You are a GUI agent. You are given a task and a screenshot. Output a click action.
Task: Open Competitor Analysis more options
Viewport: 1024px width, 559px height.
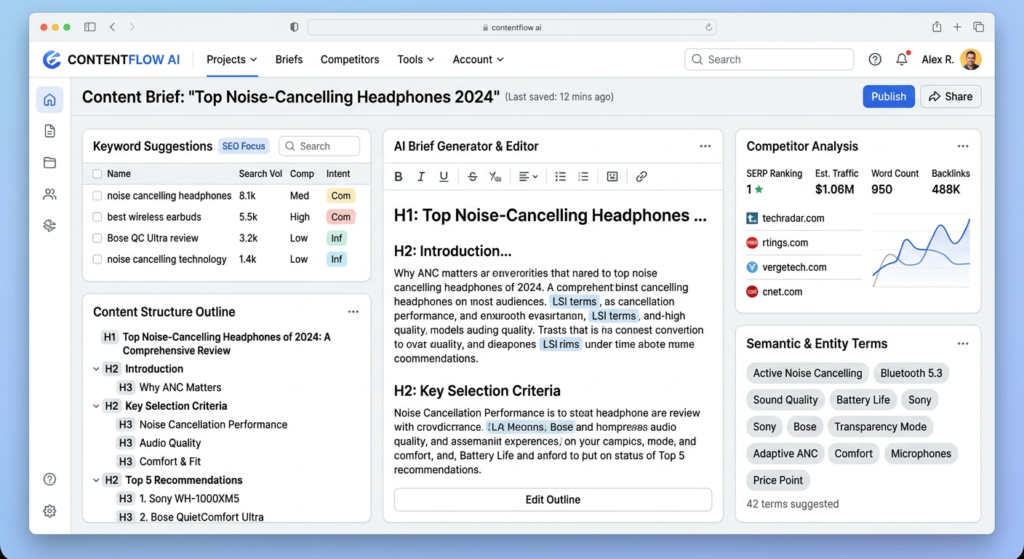(x=963, y=146)
